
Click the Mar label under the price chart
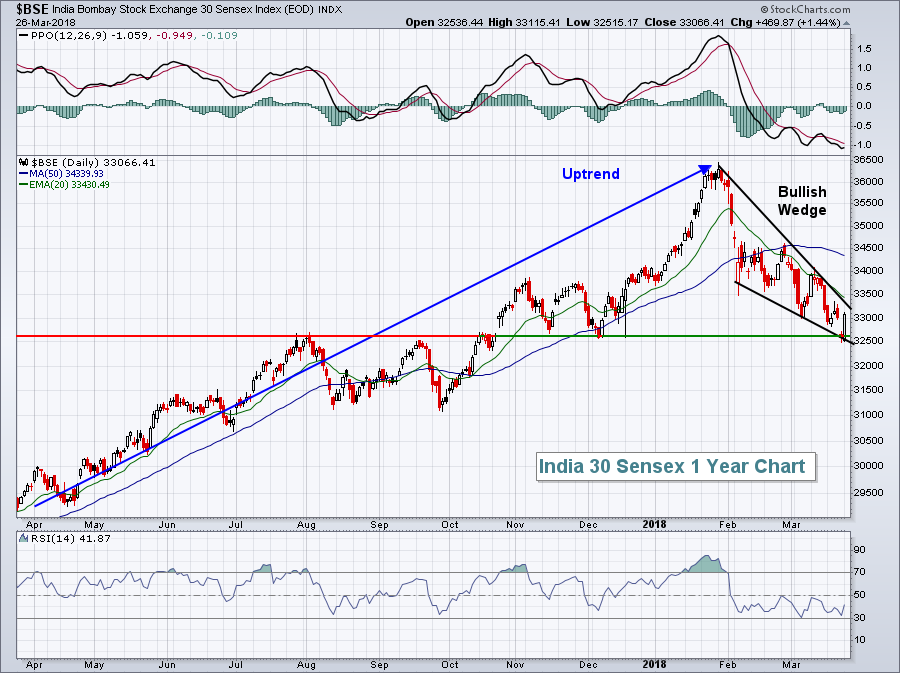click(x=792, y=525)
